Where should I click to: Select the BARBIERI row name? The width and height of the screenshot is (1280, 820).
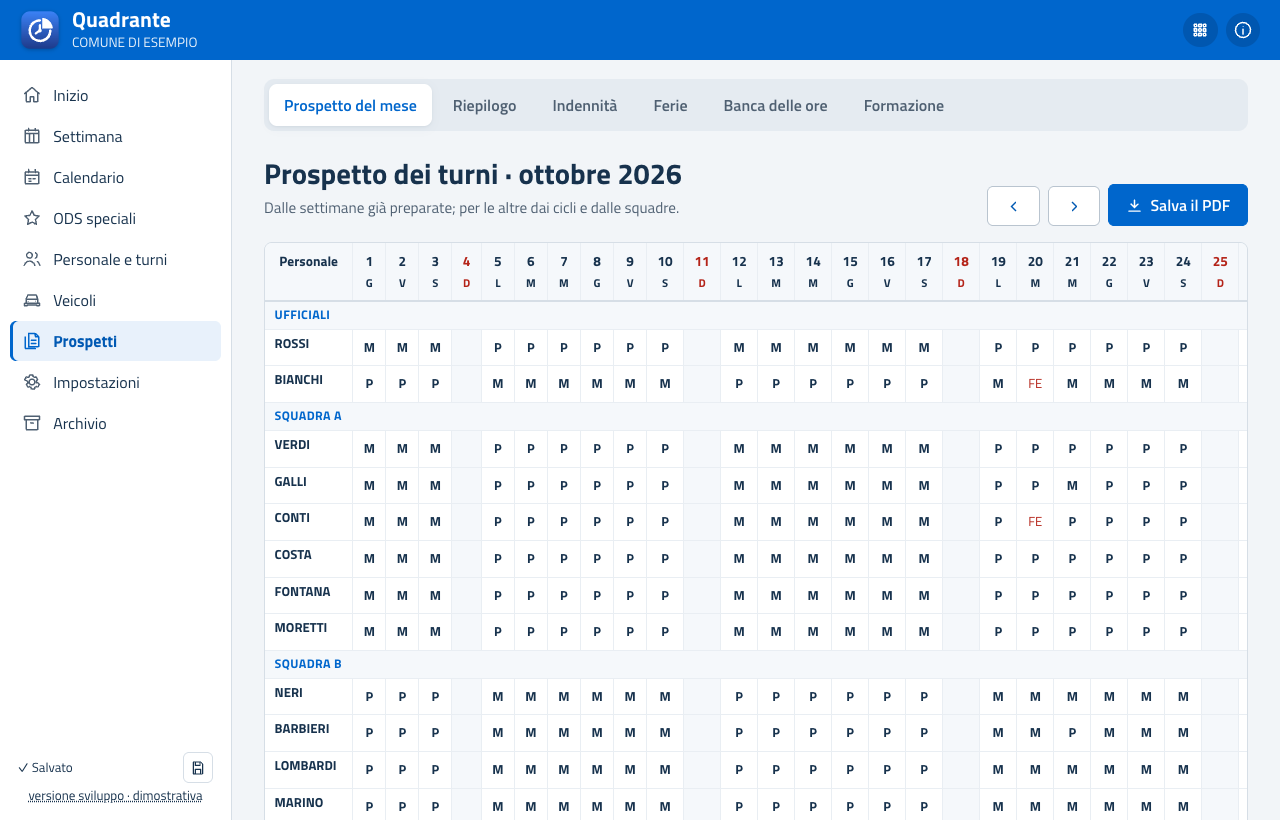pos(302,728)
